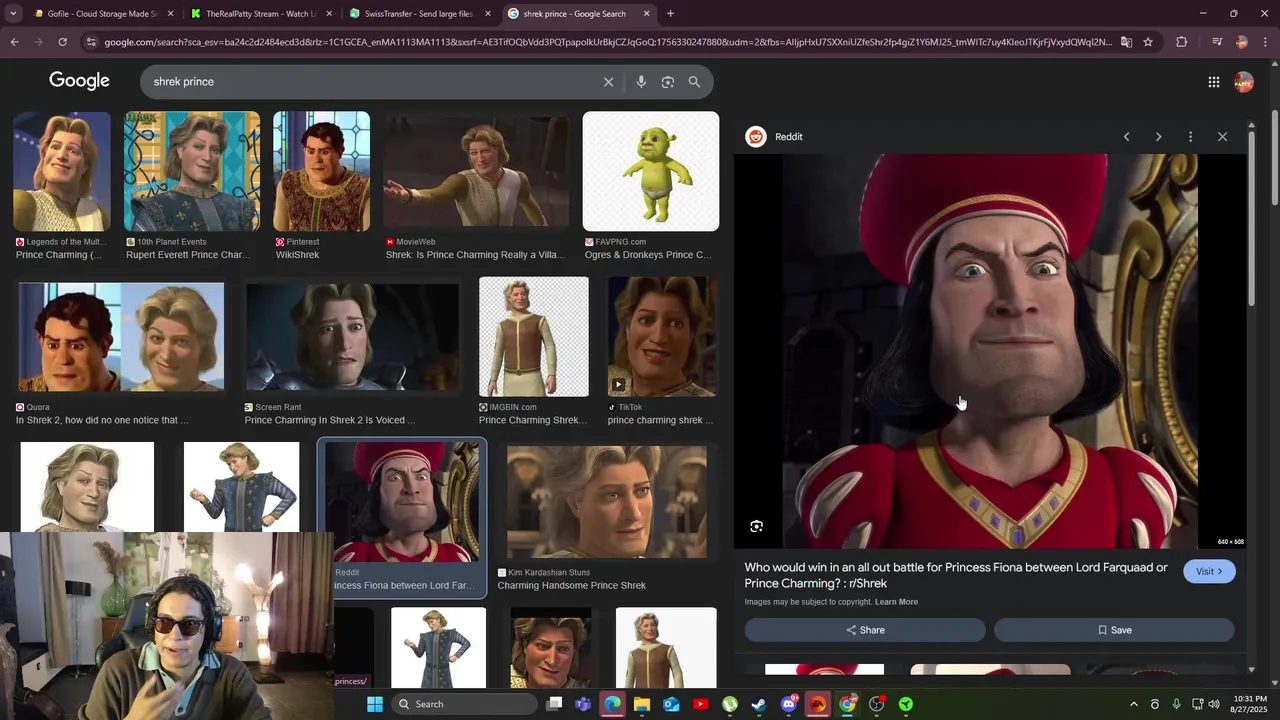
Task: Open Microsoft Edge from taskbar
Action: (612, 704)
